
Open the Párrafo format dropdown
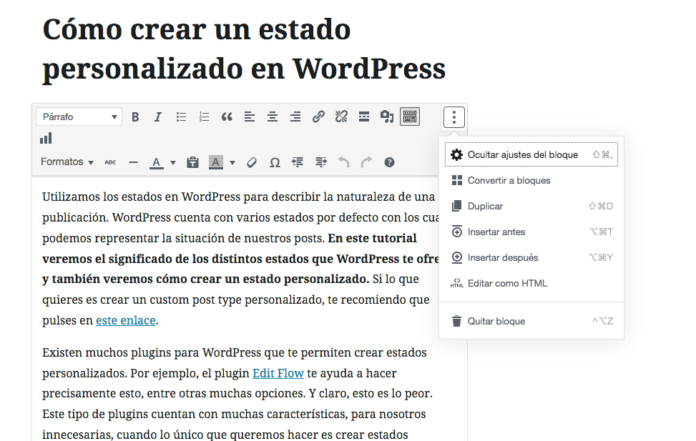(x=78, y=117)
